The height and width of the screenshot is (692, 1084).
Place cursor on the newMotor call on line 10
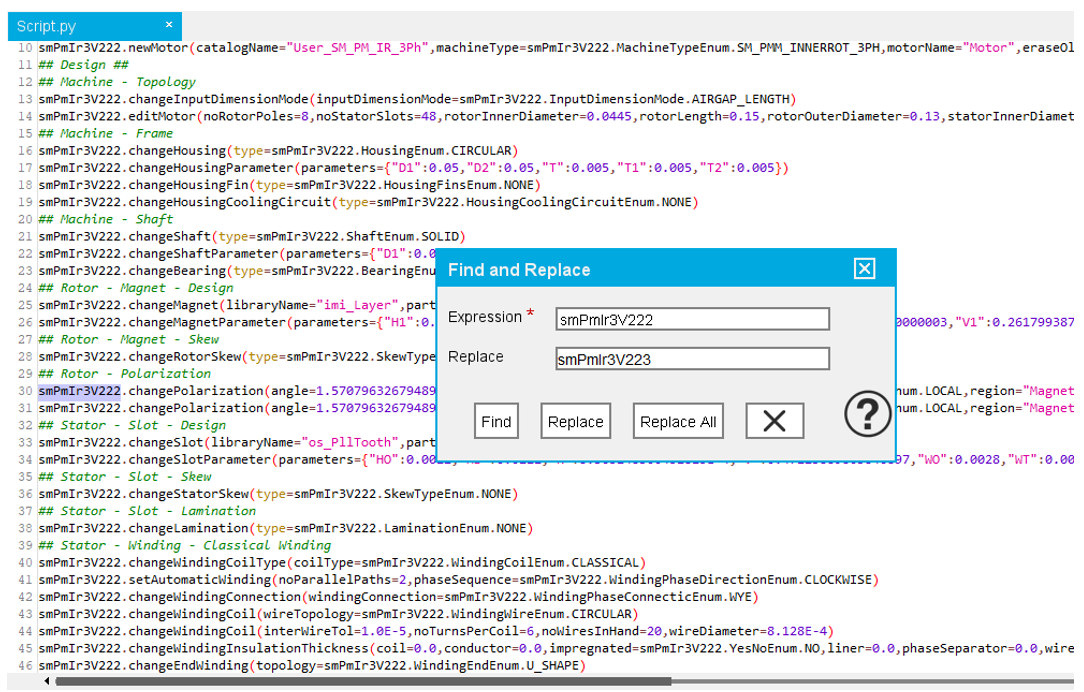[x=160, y=48]
